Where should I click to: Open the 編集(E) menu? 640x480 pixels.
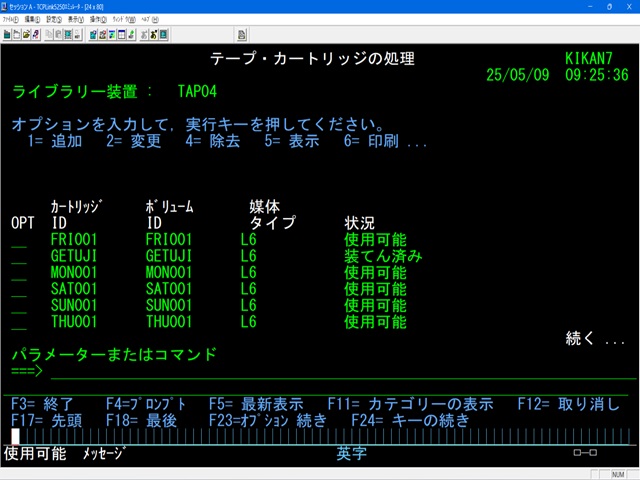coord(32,19)
